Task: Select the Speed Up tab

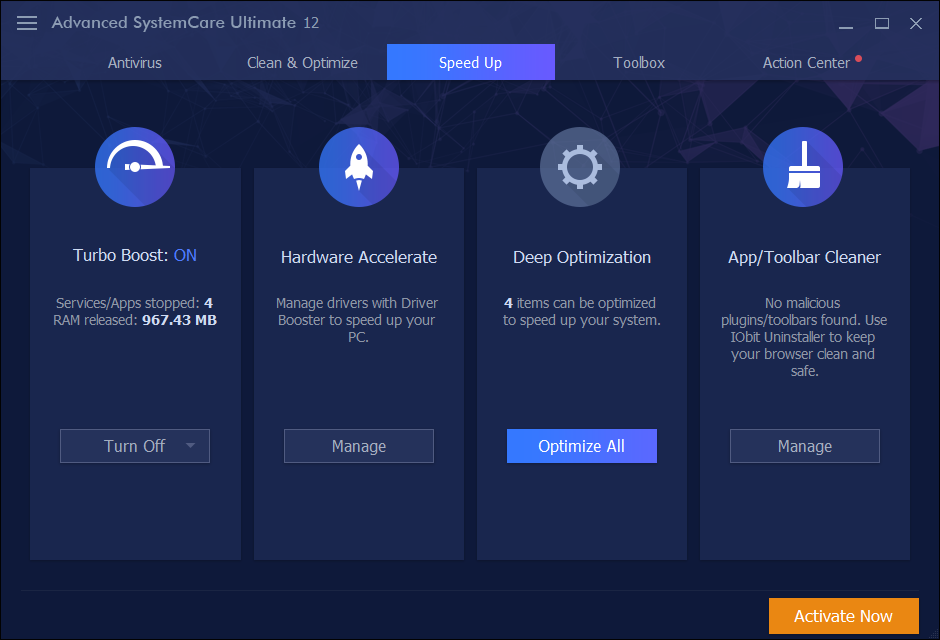Action: (471, 62)
